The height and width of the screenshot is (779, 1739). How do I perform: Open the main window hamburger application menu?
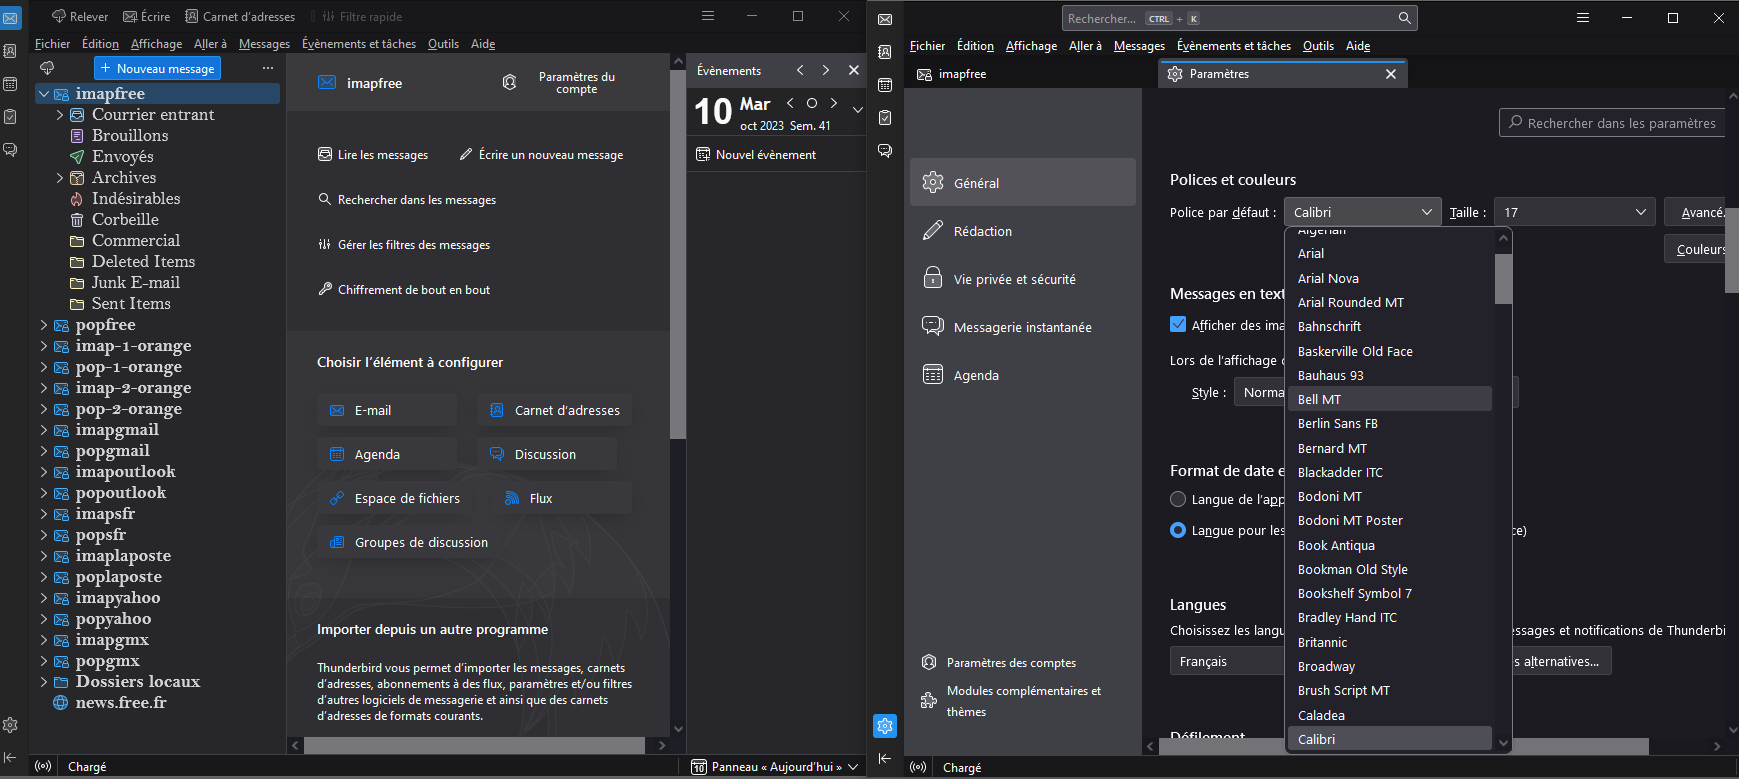point(708,16)
